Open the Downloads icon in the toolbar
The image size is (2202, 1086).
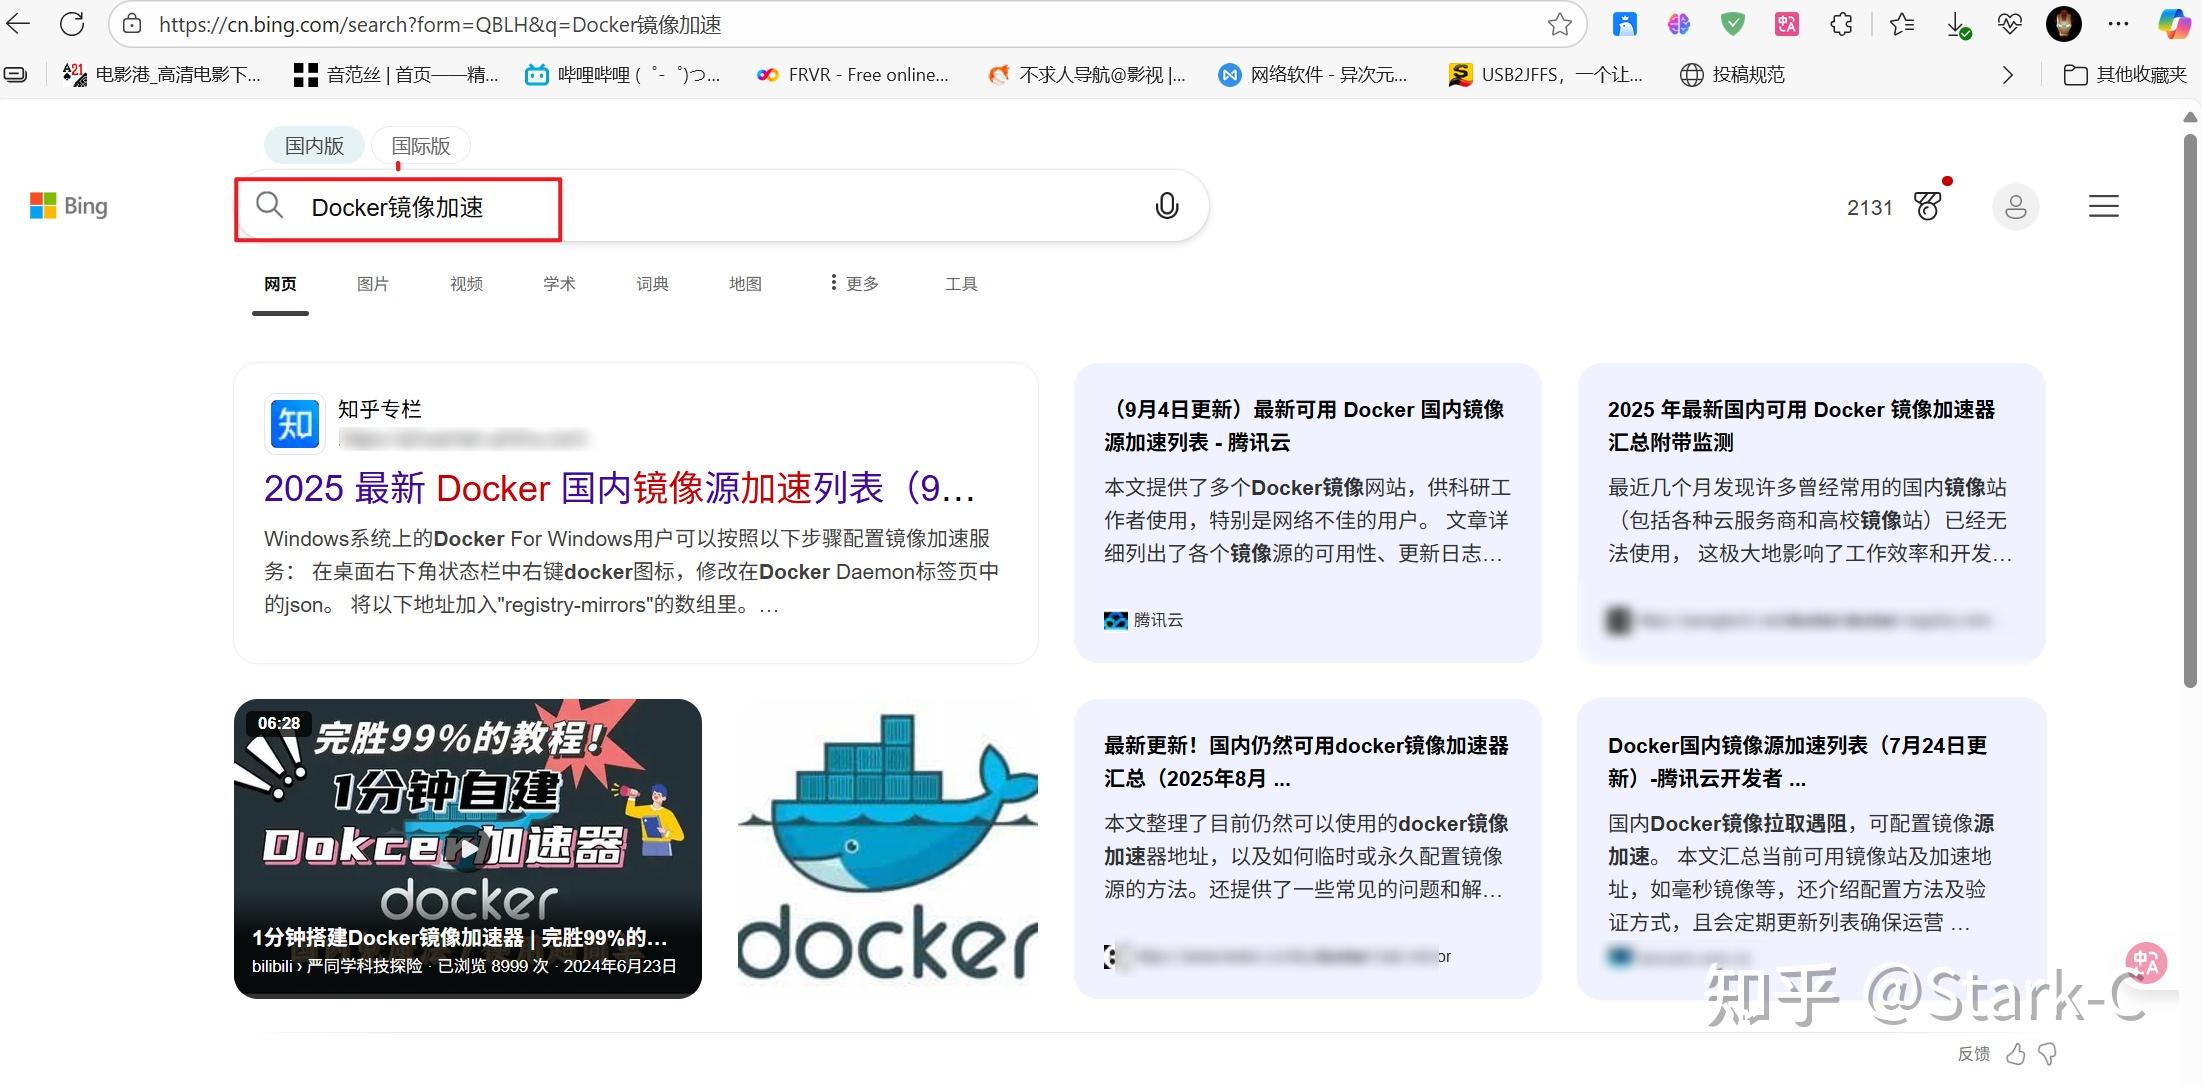pyautogui.click(x=1958, y=24)
